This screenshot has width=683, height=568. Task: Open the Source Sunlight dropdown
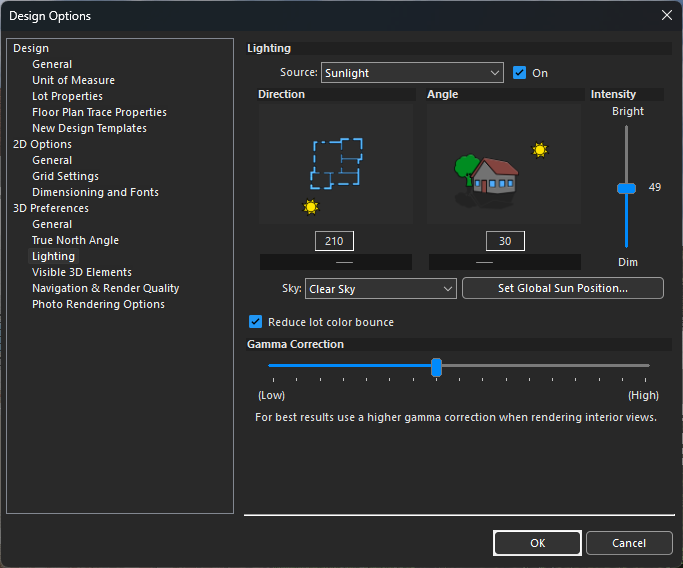412,73
